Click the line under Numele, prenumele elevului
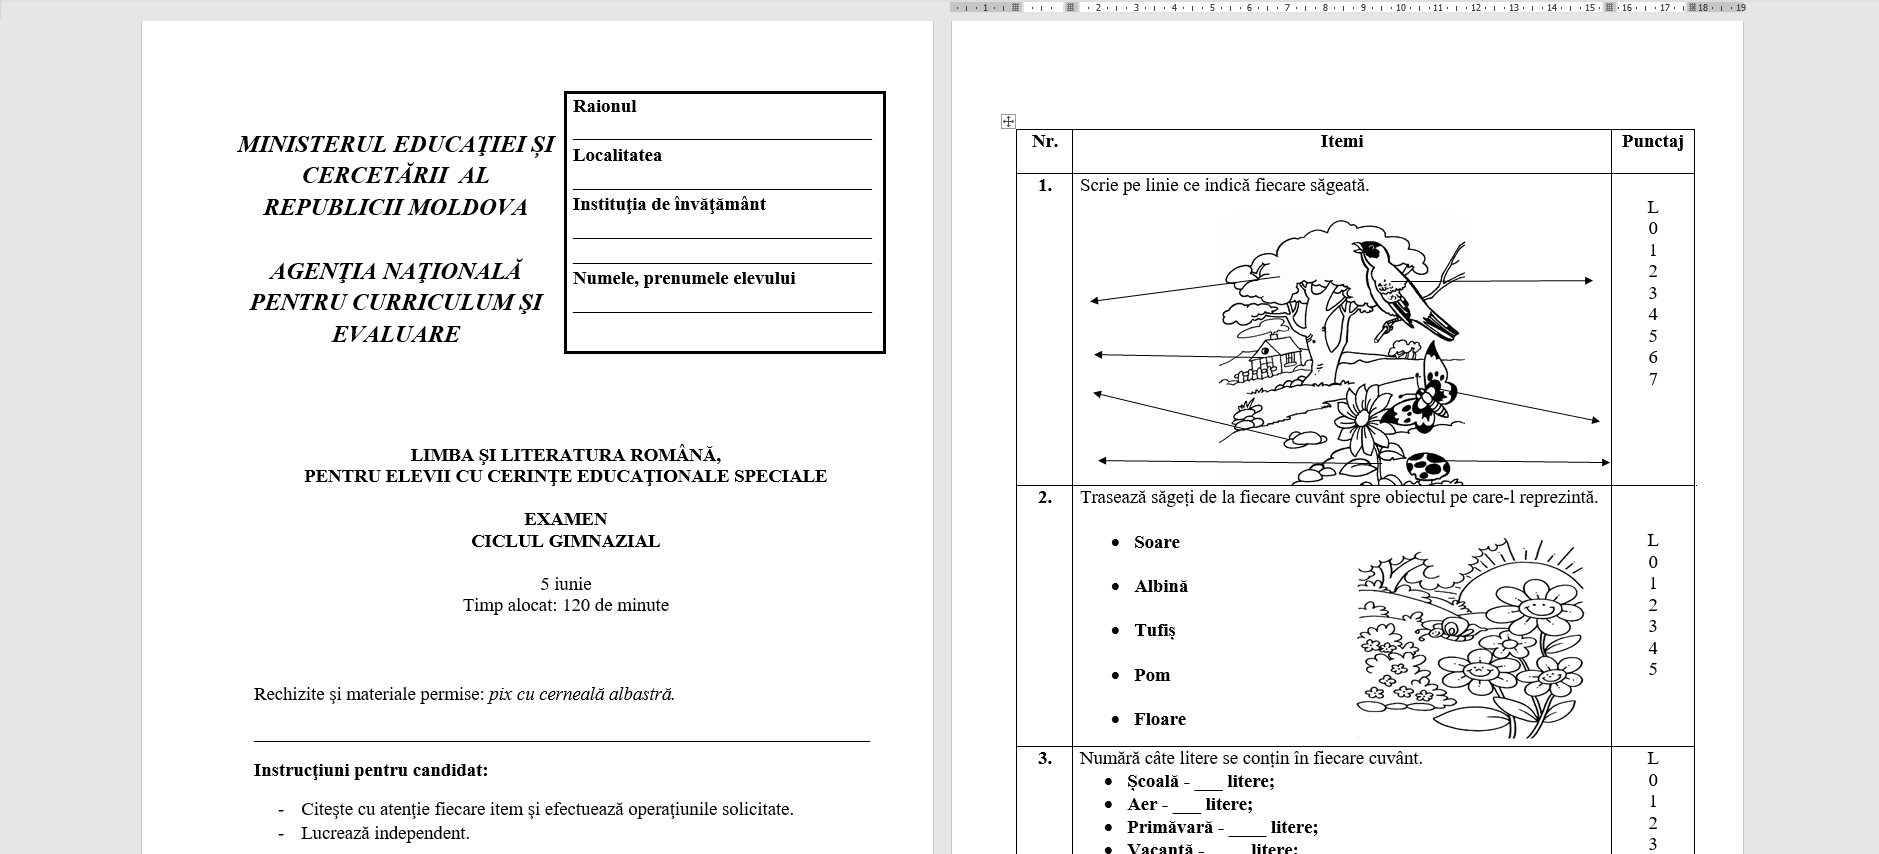This screenshot has width=1879, height=854. pos(721,306)
